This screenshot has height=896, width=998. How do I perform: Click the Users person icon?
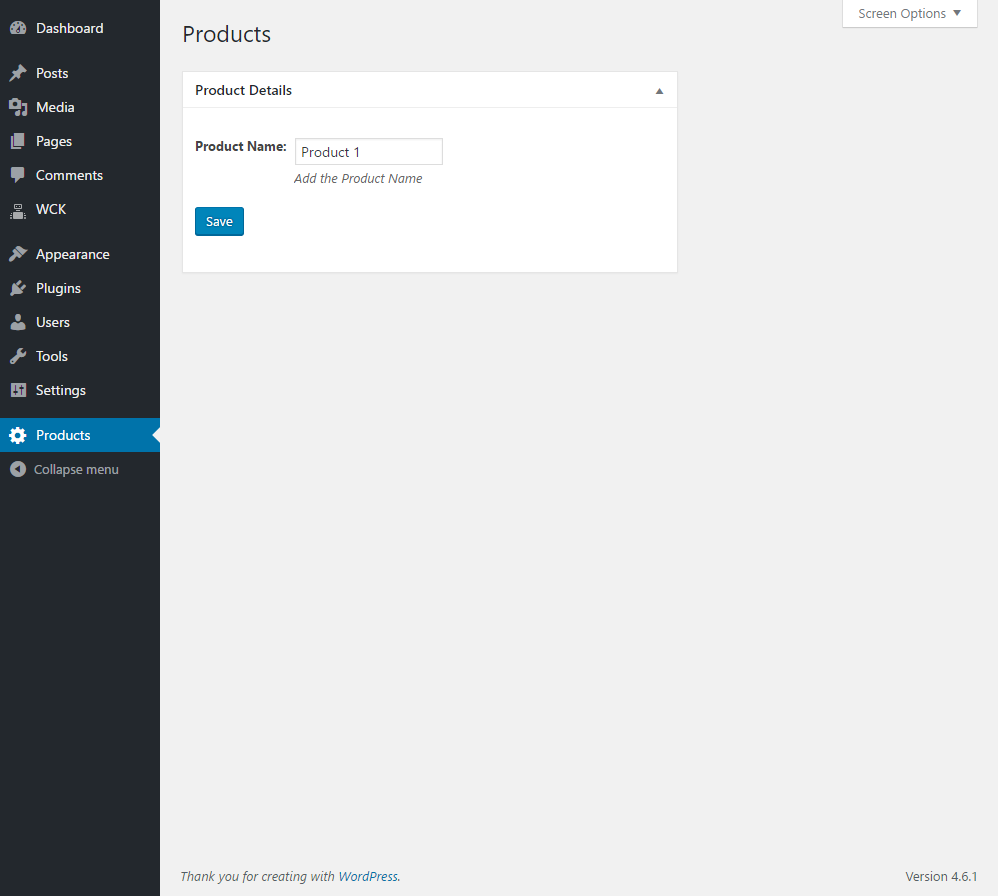tap(18, 322)
